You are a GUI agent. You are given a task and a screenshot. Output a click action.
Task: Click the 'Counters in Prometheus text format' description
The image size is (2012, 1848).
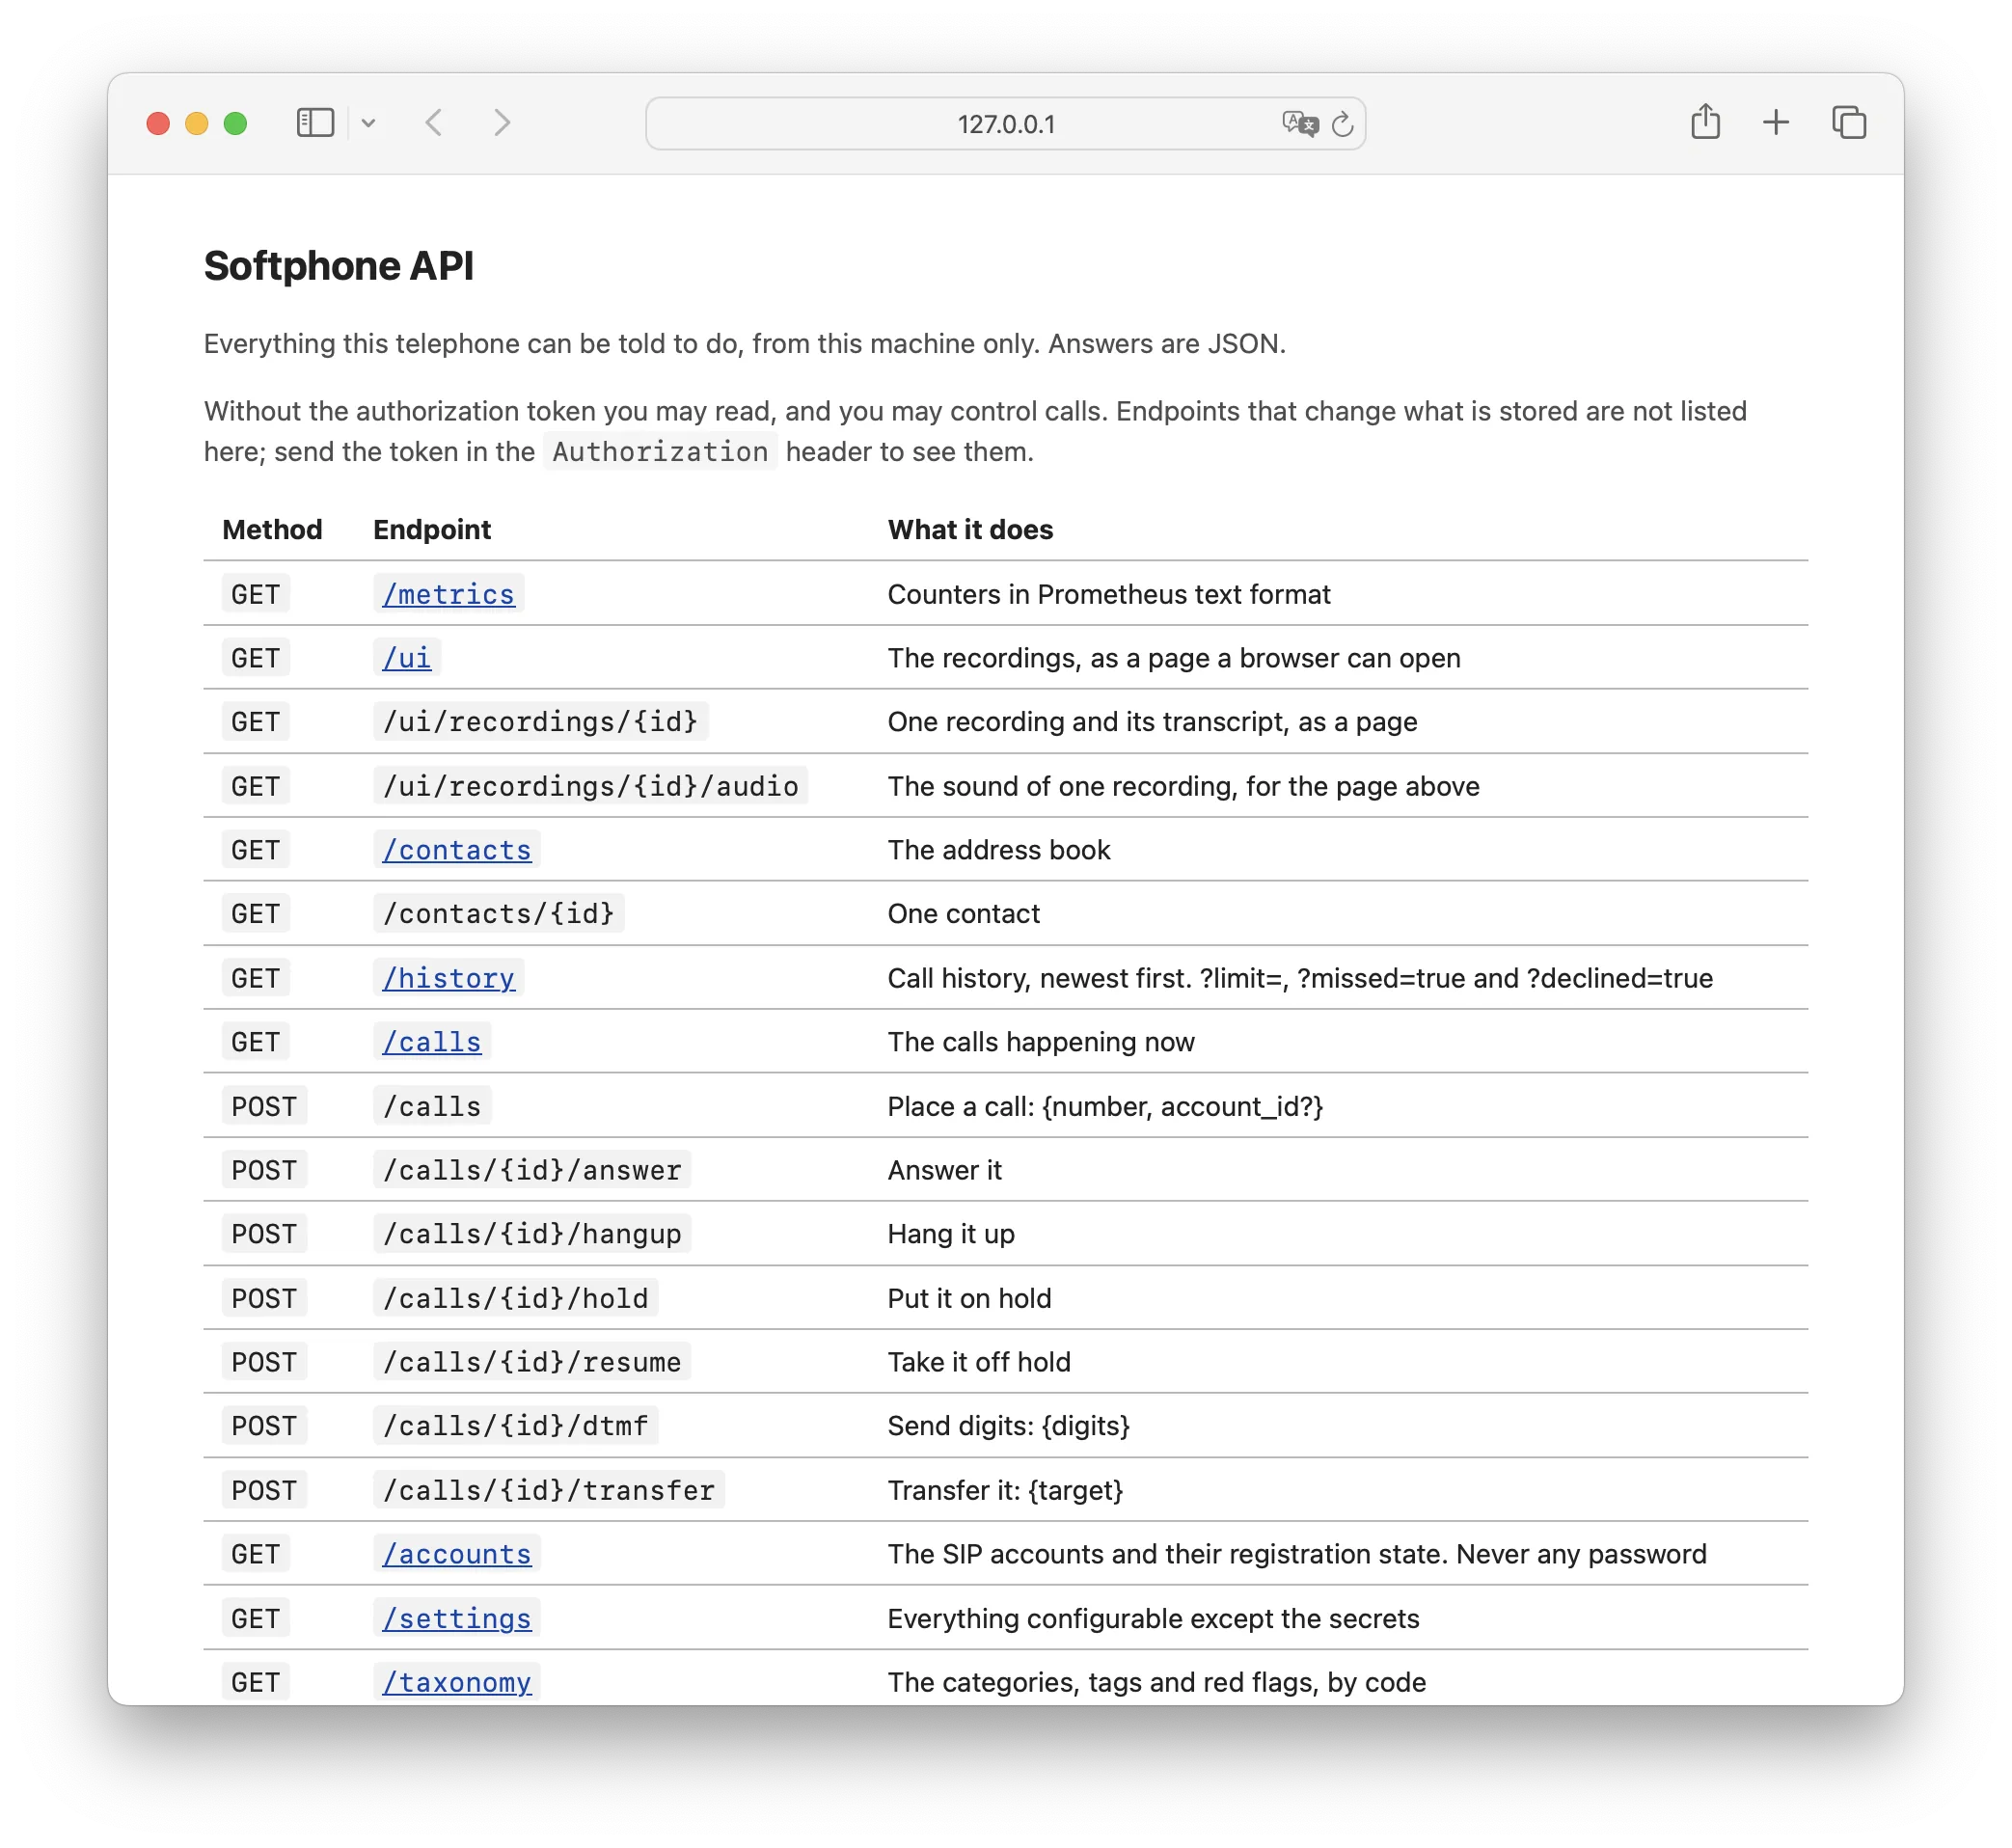coord(1109,594)
